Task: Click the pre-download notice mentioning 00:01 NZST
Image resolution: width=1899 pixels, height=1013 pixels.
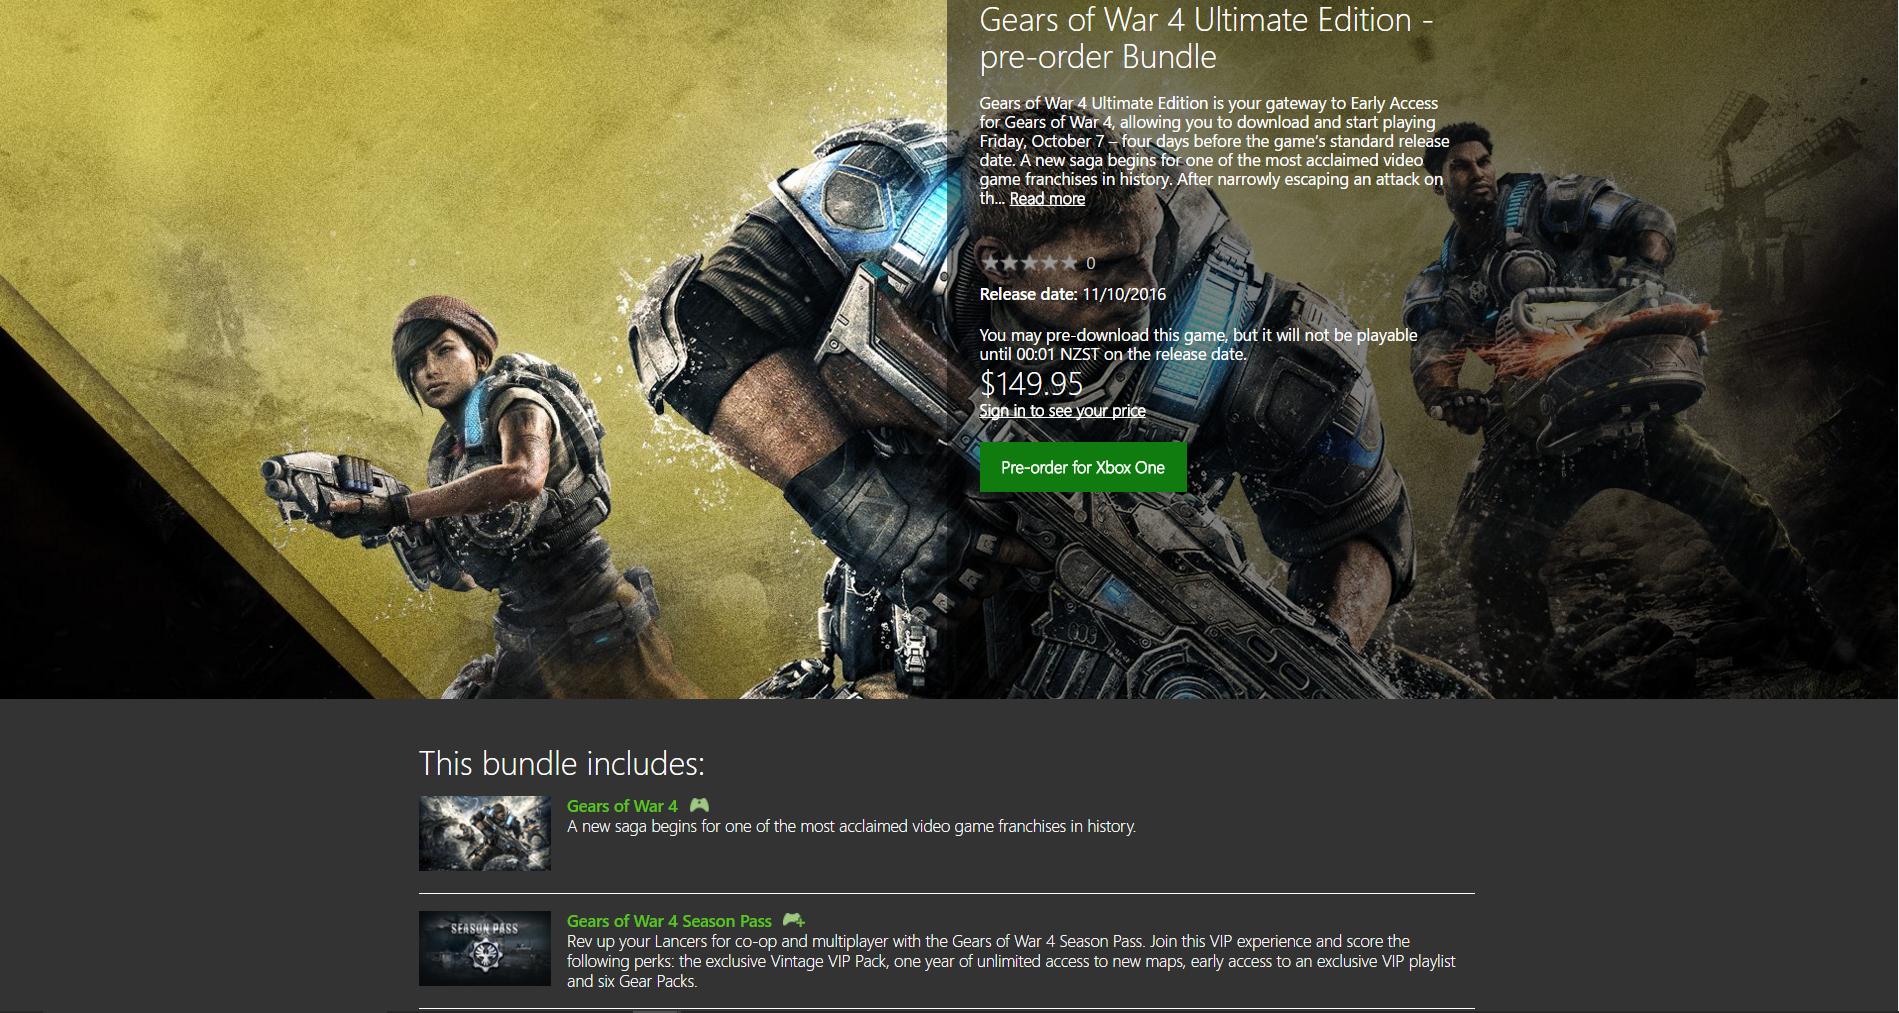Action: (x=1198, y=345)
